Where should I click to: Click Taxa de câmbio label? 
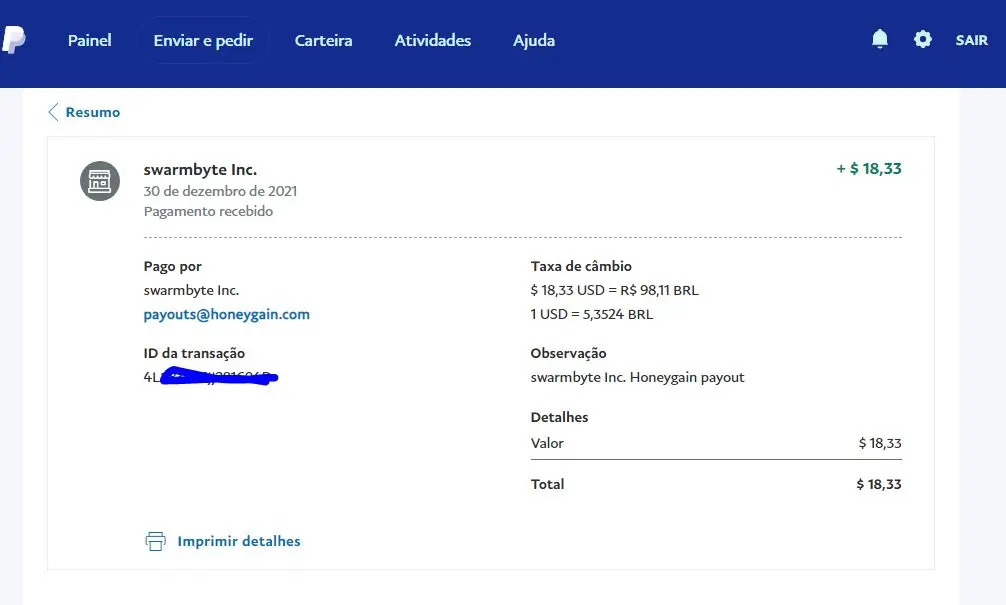[x=581, y=266]
